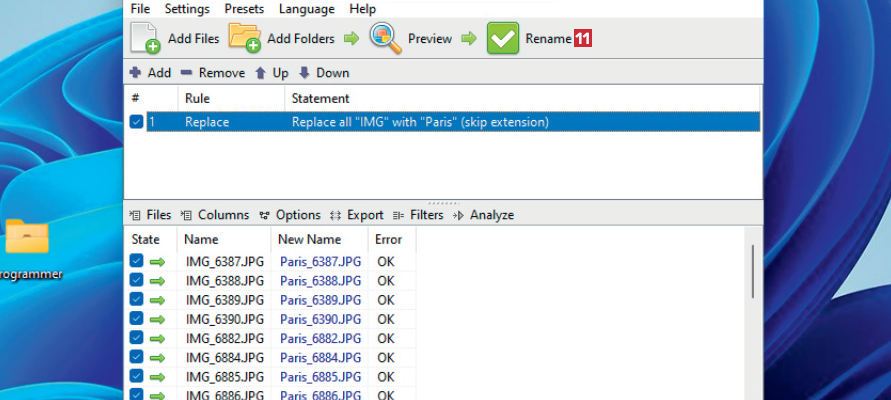Click the Analyze button

[x=483, y=215]
